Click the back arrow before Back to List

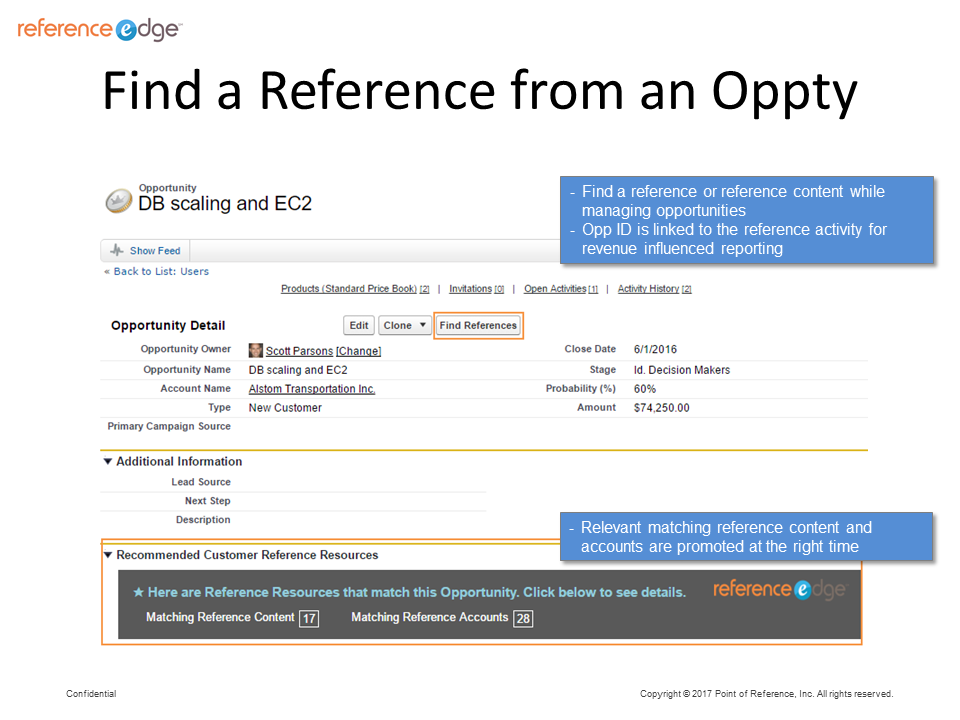click(106, 271)
